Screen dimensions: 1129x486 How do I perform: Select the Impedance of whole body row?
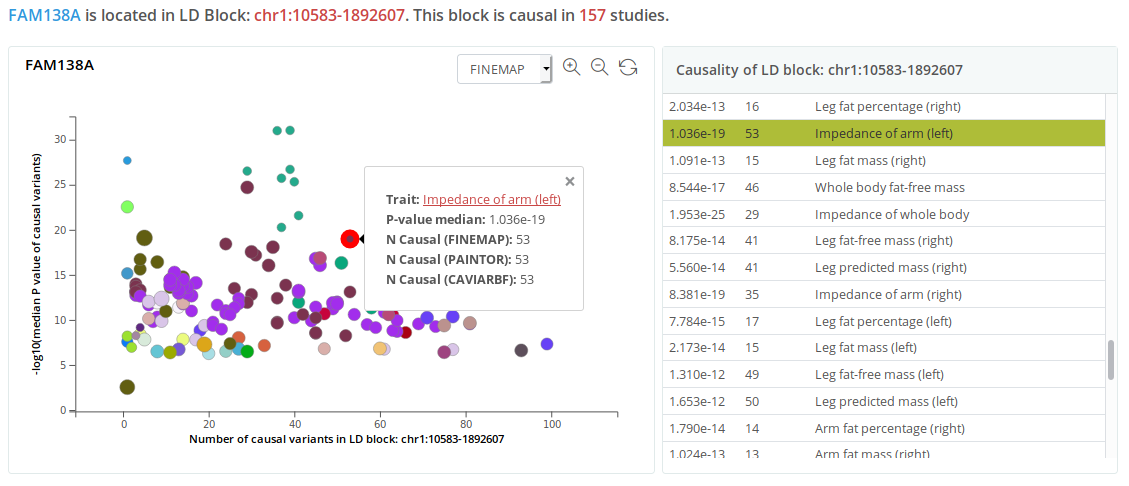[x=883, y=214]
